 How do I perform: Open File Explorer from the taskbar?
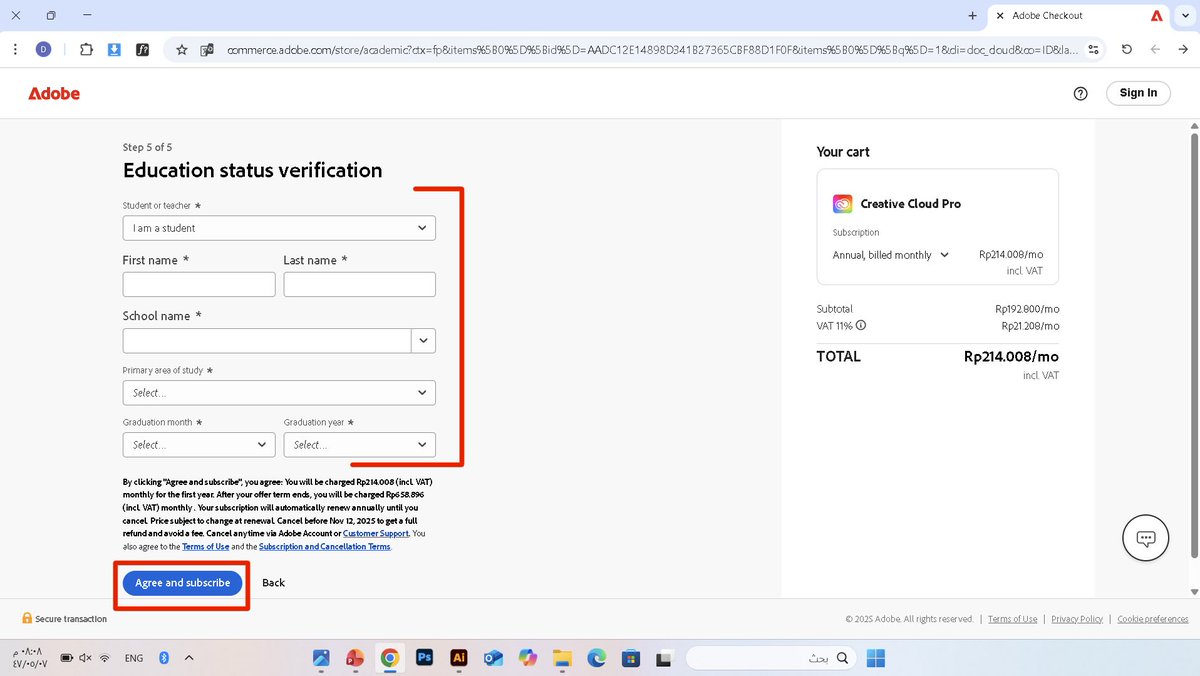pyautogui.click(x=562, y=658)
